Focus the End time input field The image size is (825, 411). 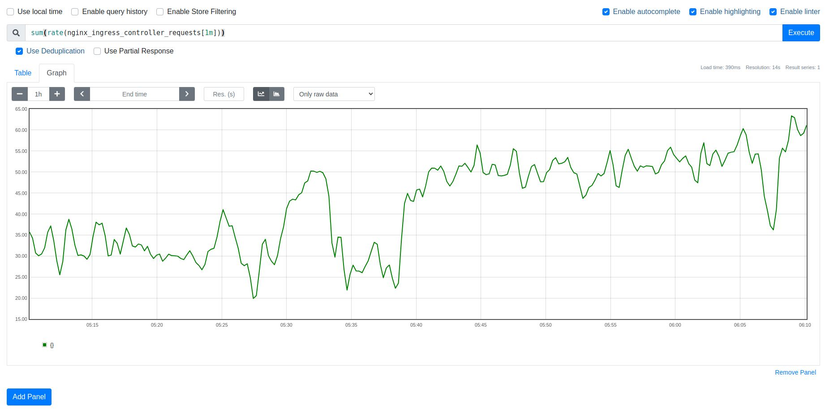134,94
